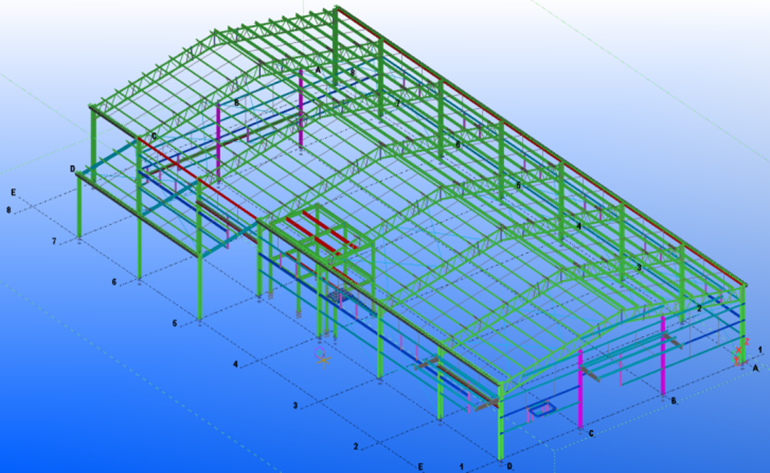Select ground-level grid label 6
This screenshot has height=473, width=770.
tap(114, 282)
